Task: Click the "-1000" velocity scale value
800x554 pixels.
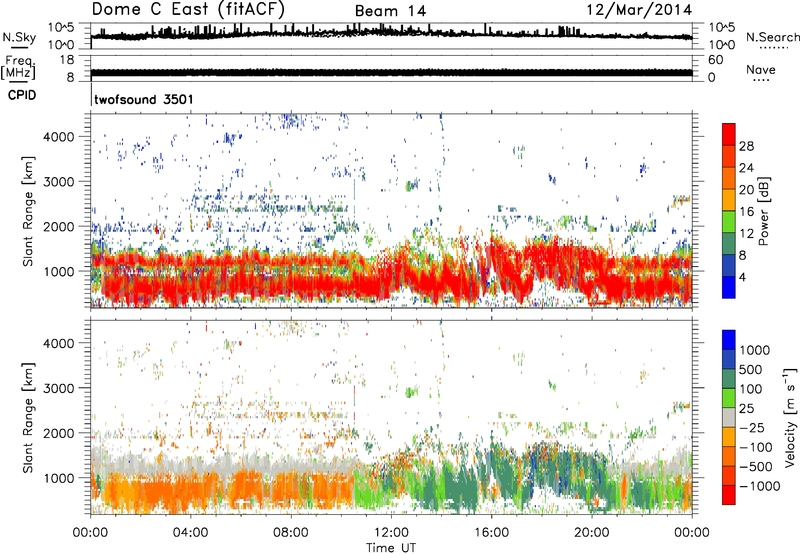Action: (759, 486)
